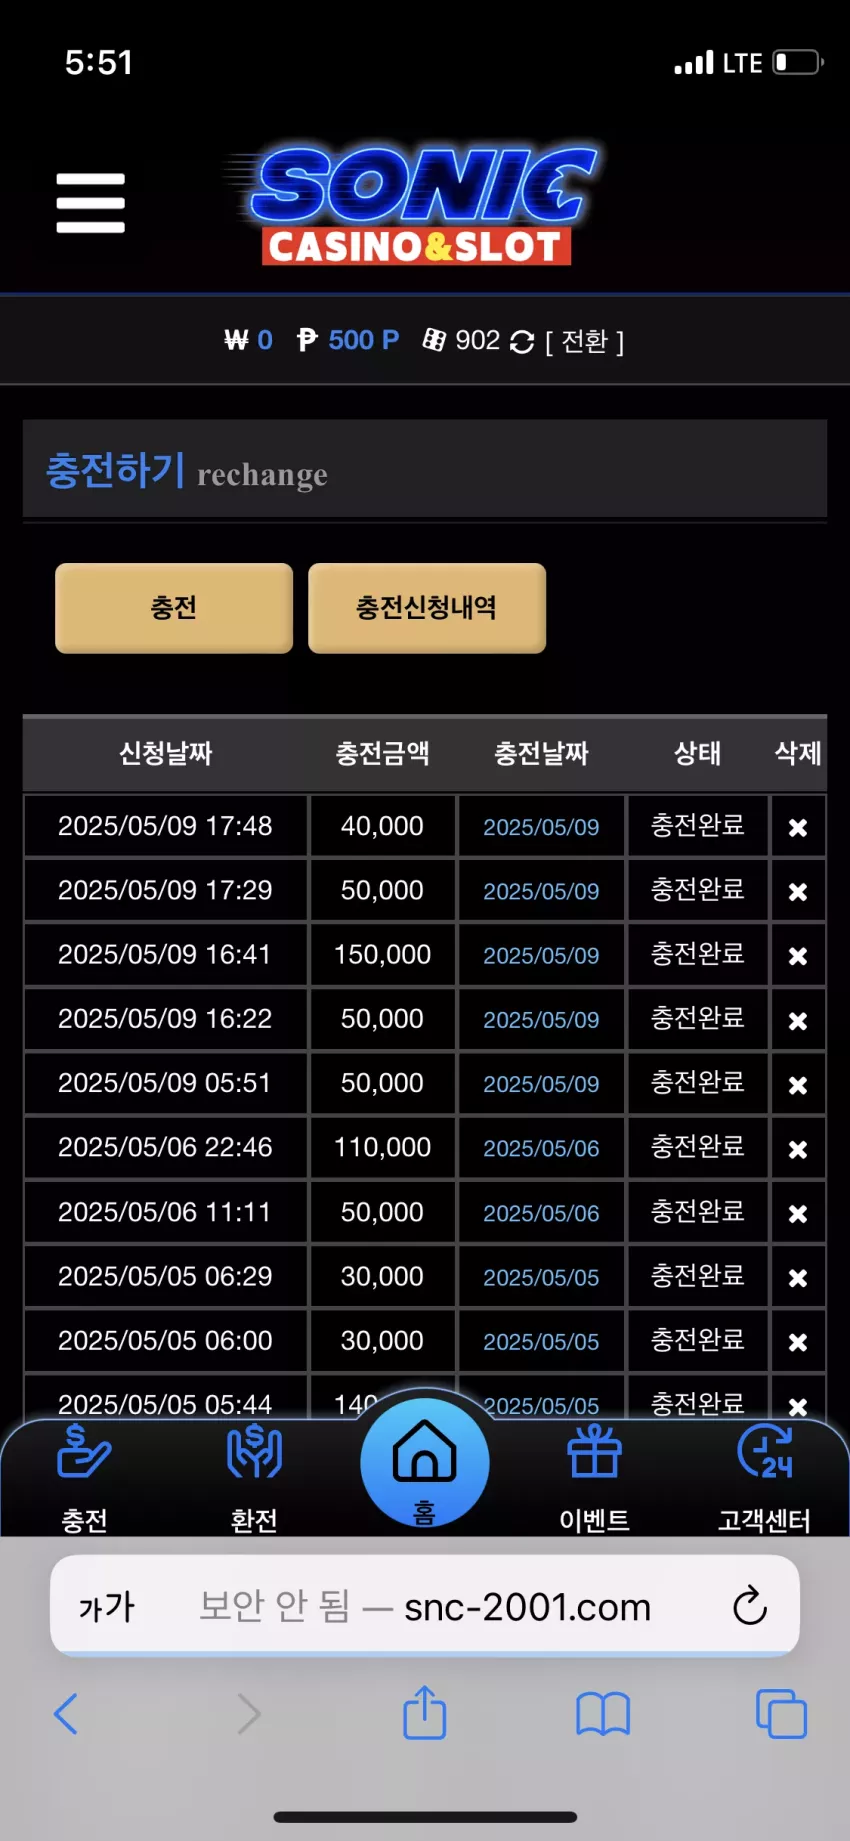
Task: Go back with Safari back arrow
Action: 66,1714
